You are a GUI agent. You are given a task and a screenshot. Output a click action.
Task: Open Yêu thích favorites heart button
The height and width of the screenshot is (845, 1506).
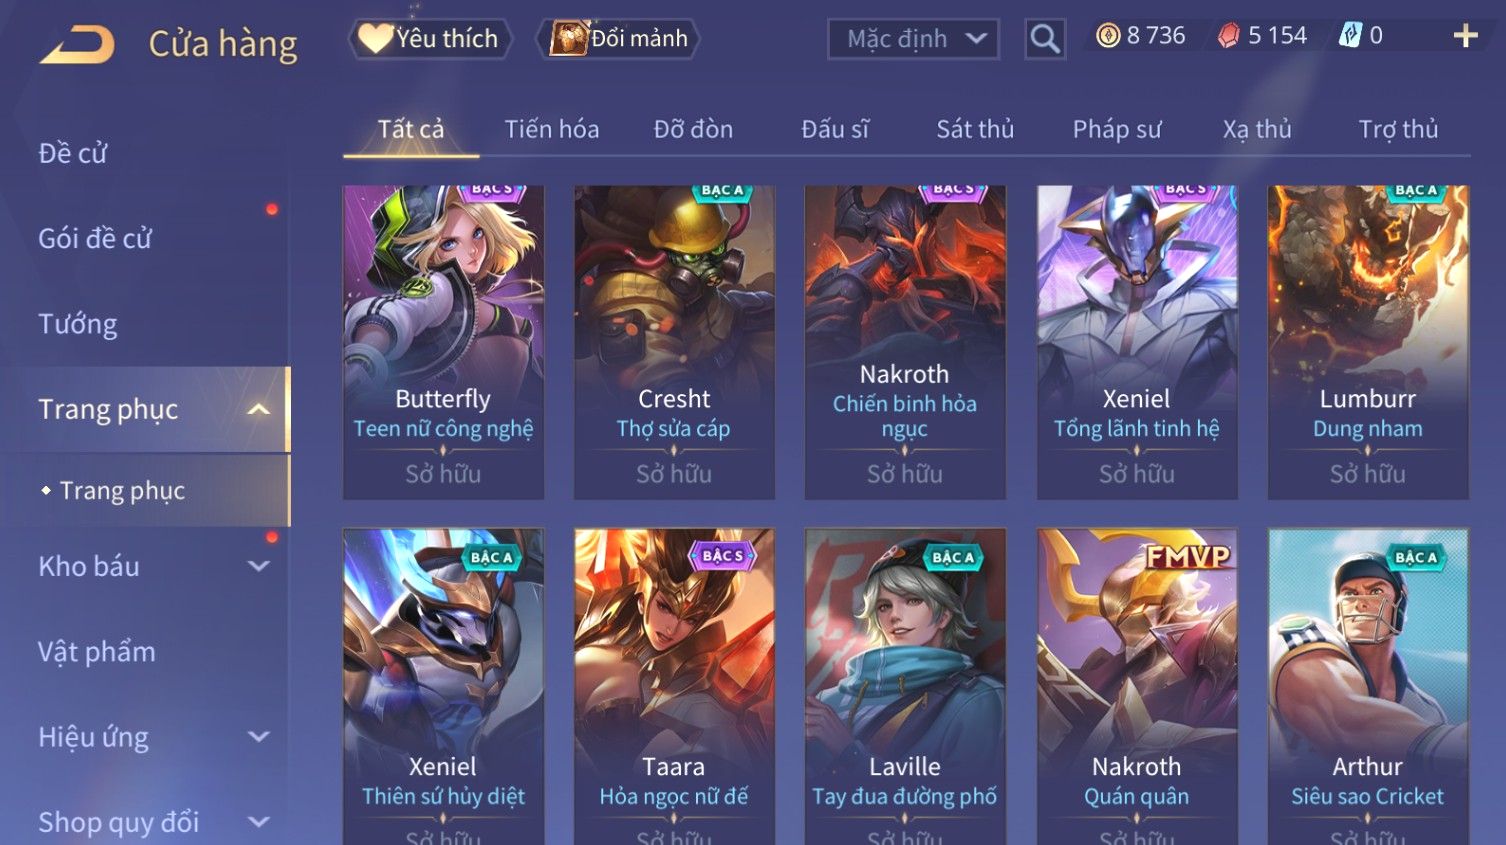click(x=430, y=39)
